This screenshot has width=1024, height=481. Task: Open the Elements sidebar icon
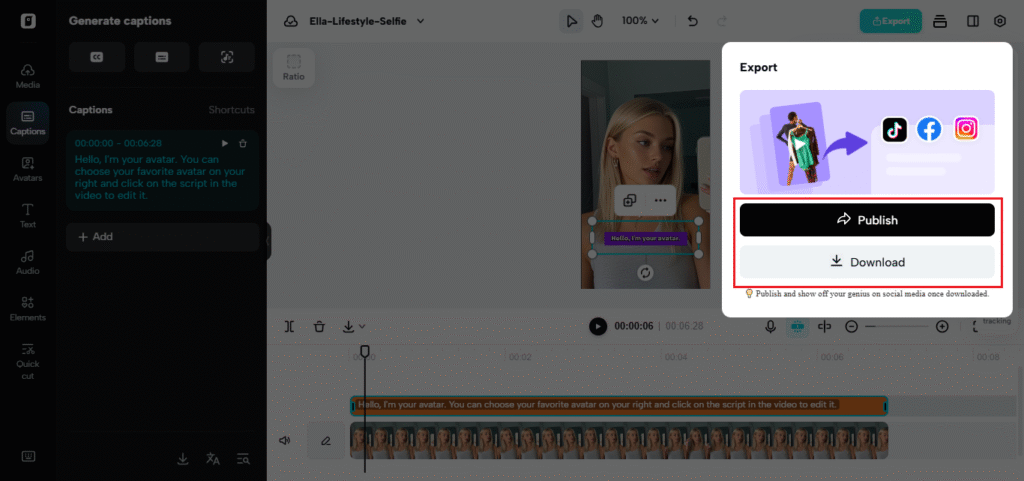coord(28,308)
